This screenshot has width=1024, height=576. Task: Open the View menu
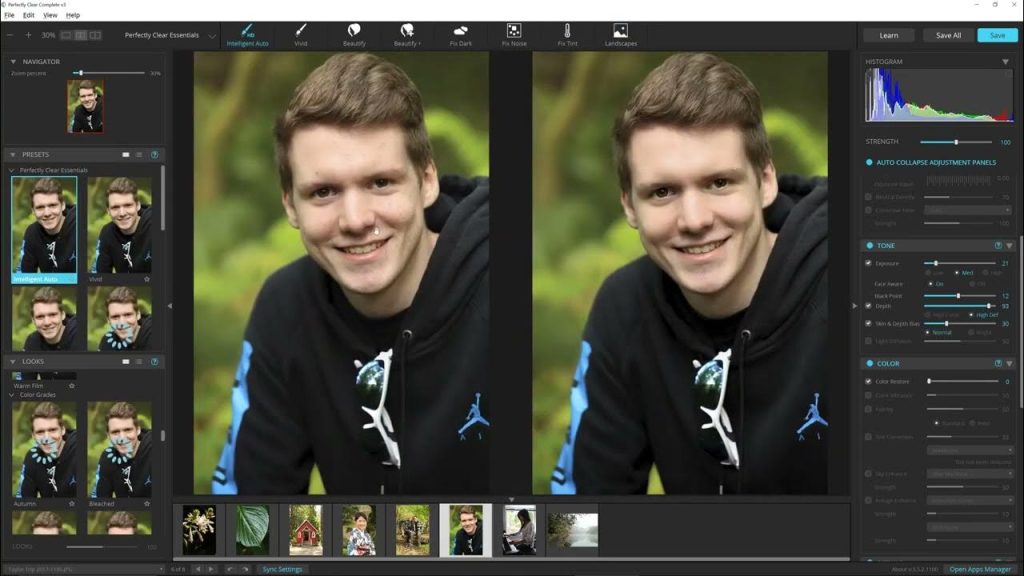click(x=50, y=14)
